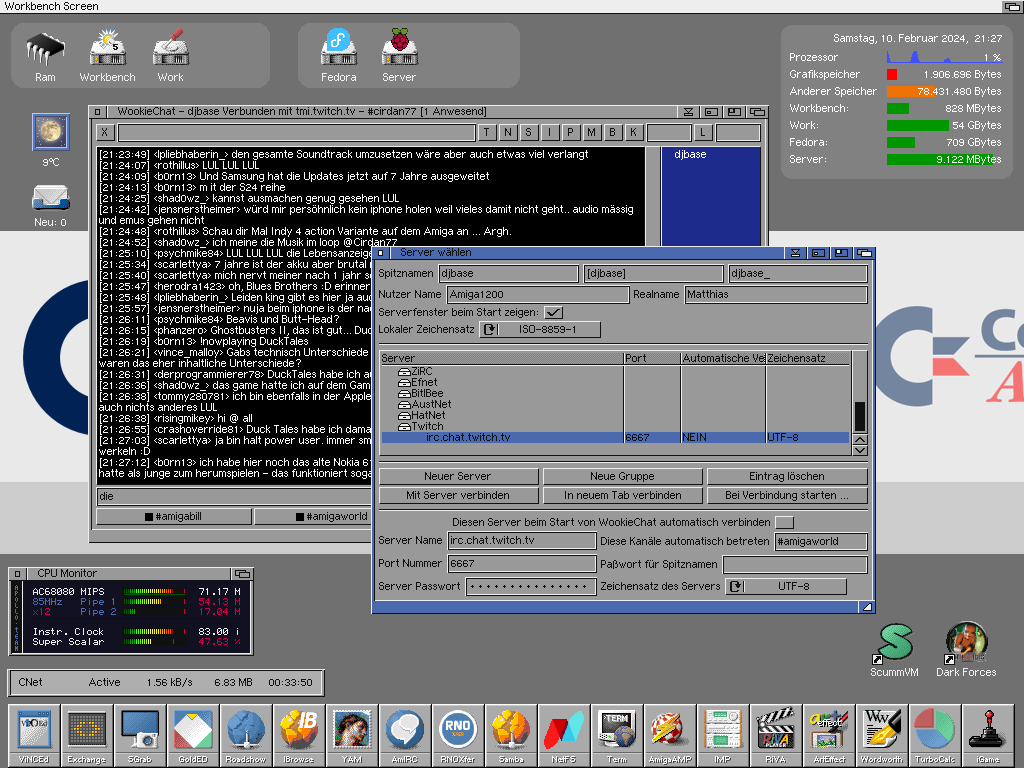Collapse the Twitch server group
Screen dimensions: 1024x768
point(404,426)
